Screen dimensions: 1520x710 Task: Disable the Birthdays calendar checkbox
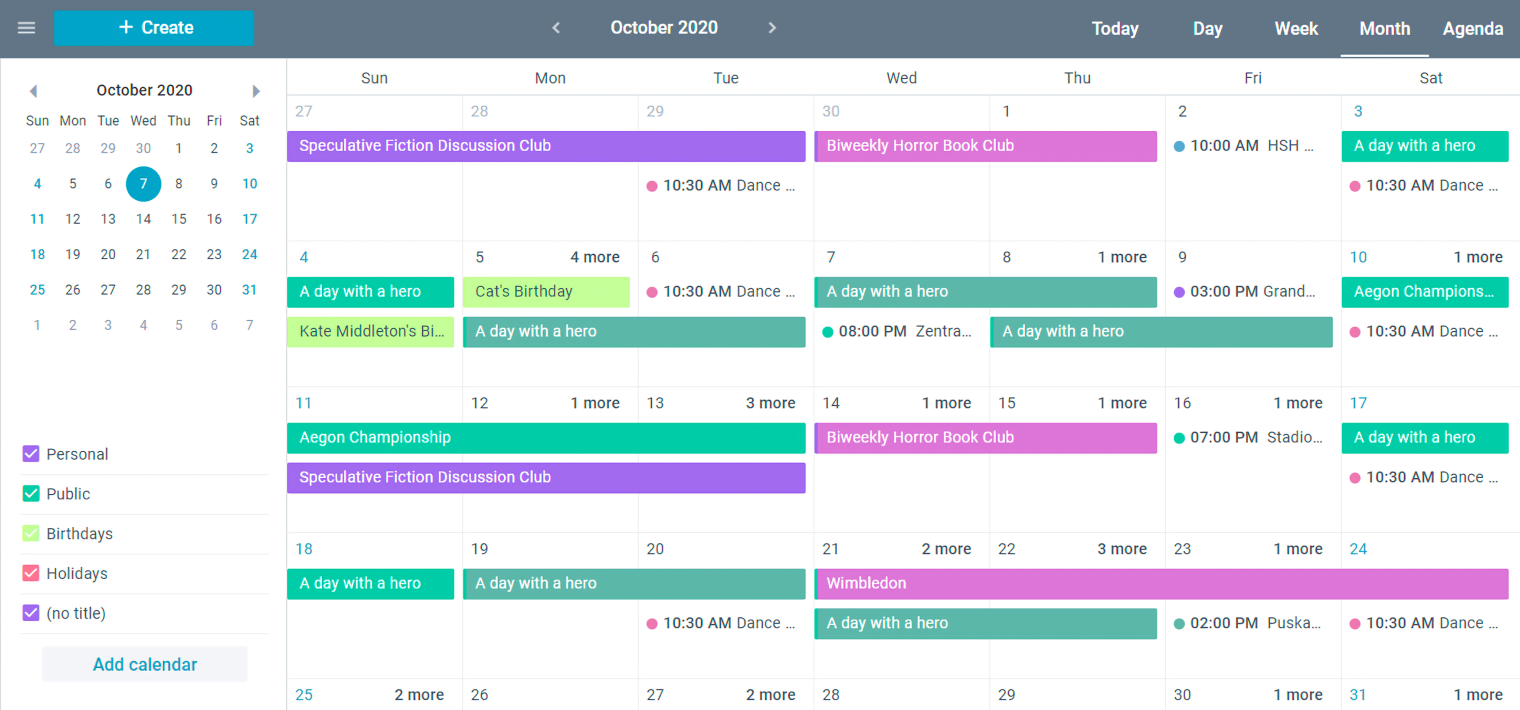[x=31, y=534]
